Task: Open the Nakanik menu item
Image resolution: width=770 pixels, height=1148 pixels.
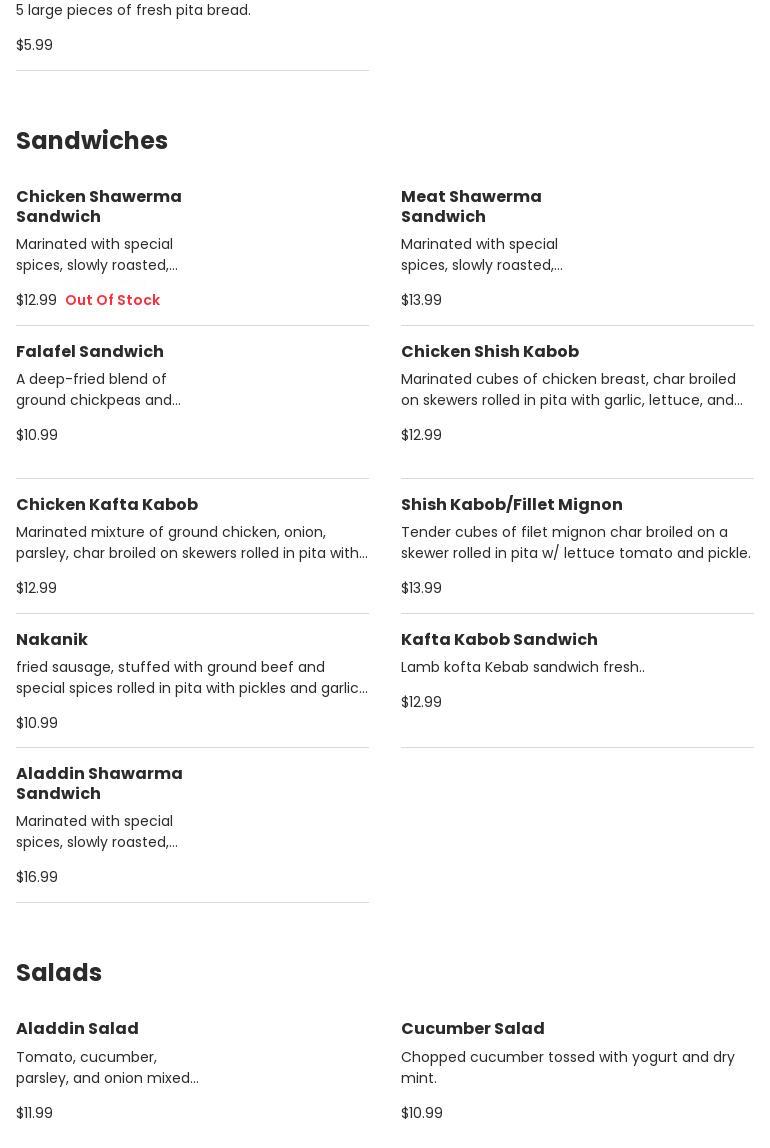Action: 52,640
